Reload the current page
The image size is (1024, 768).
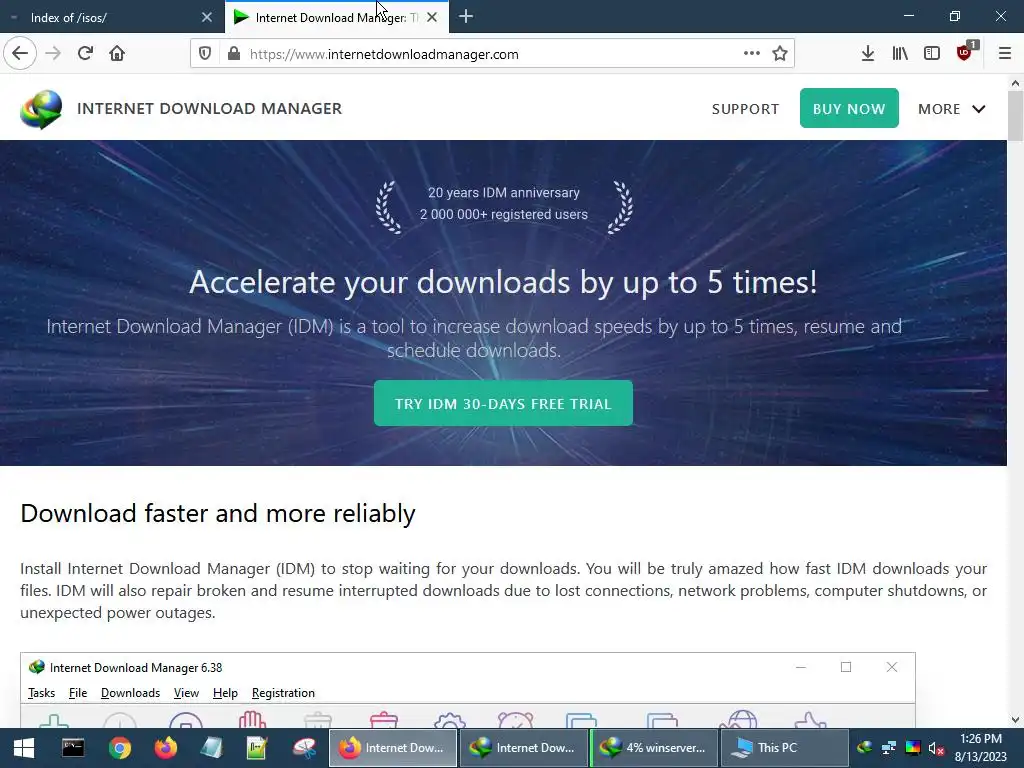click(x=85, y=53)
